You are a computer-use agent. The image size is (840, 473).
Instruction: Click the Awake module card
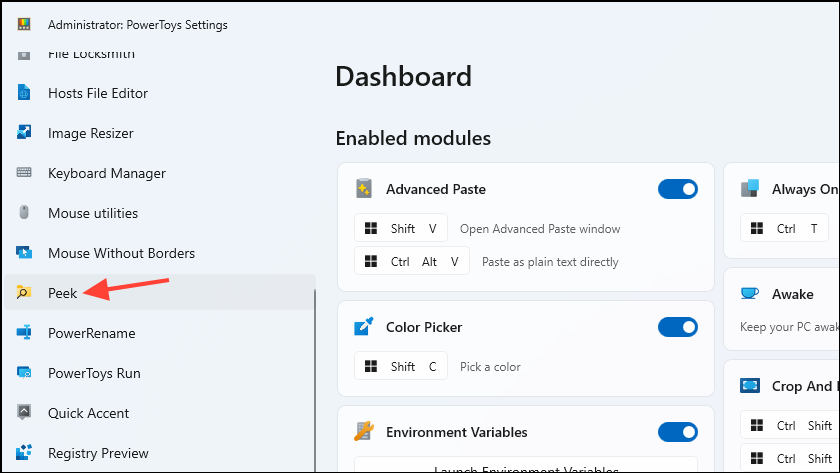(x=792, y=294)
